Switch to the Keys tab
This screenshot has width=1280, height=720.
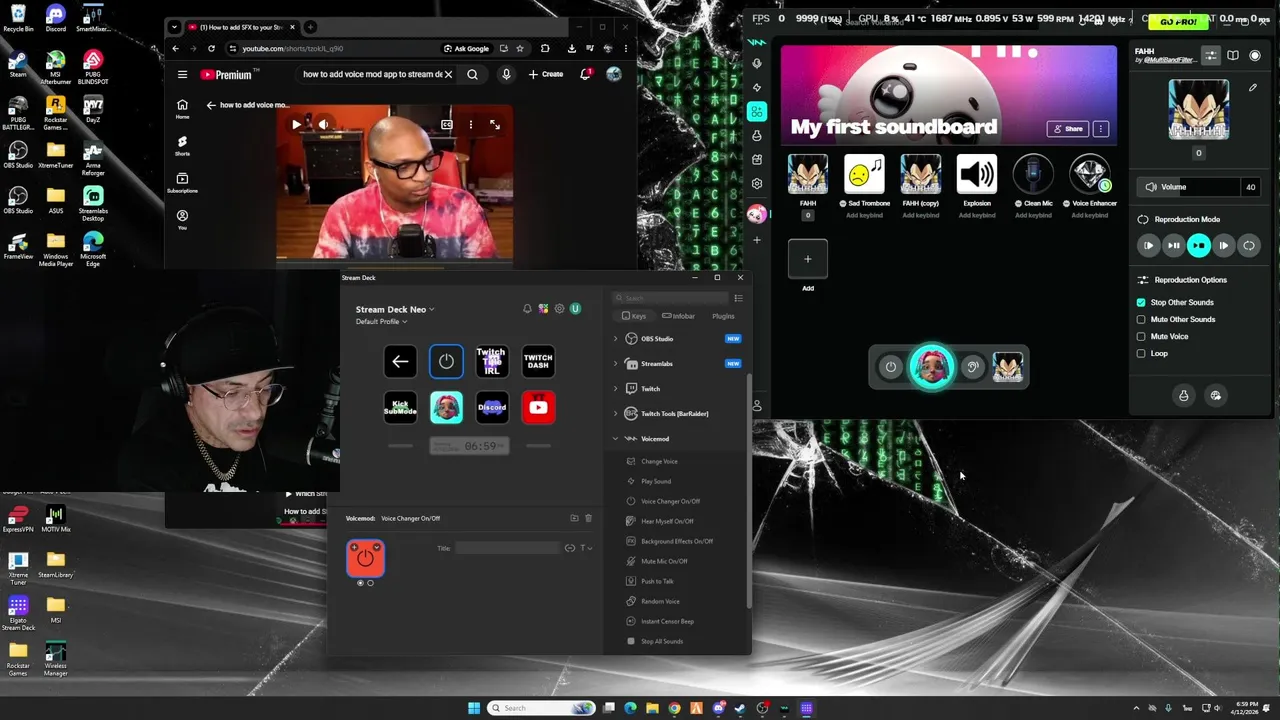(634, 316)
